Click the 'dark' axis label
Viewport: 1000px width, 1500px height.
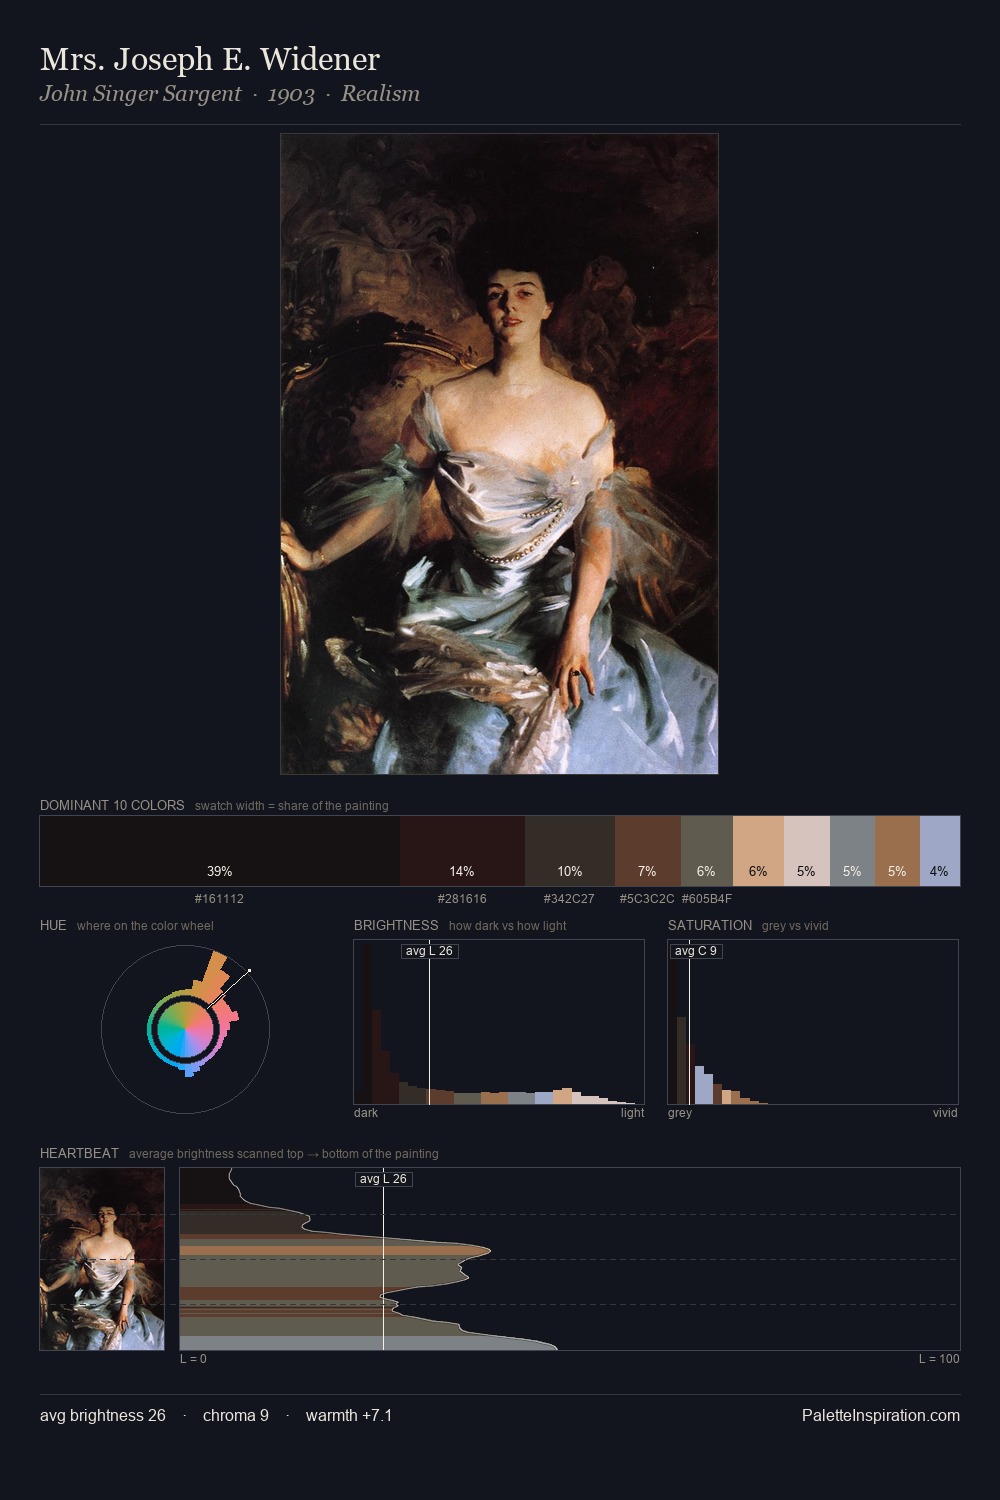pos(366,1113)
